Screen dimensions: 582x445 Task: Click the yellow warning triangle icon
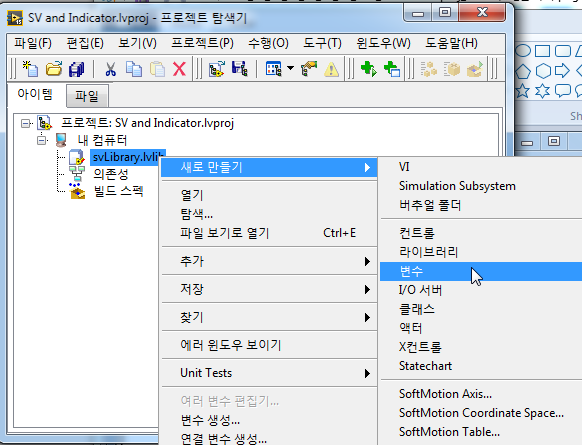tap(331, 69)
